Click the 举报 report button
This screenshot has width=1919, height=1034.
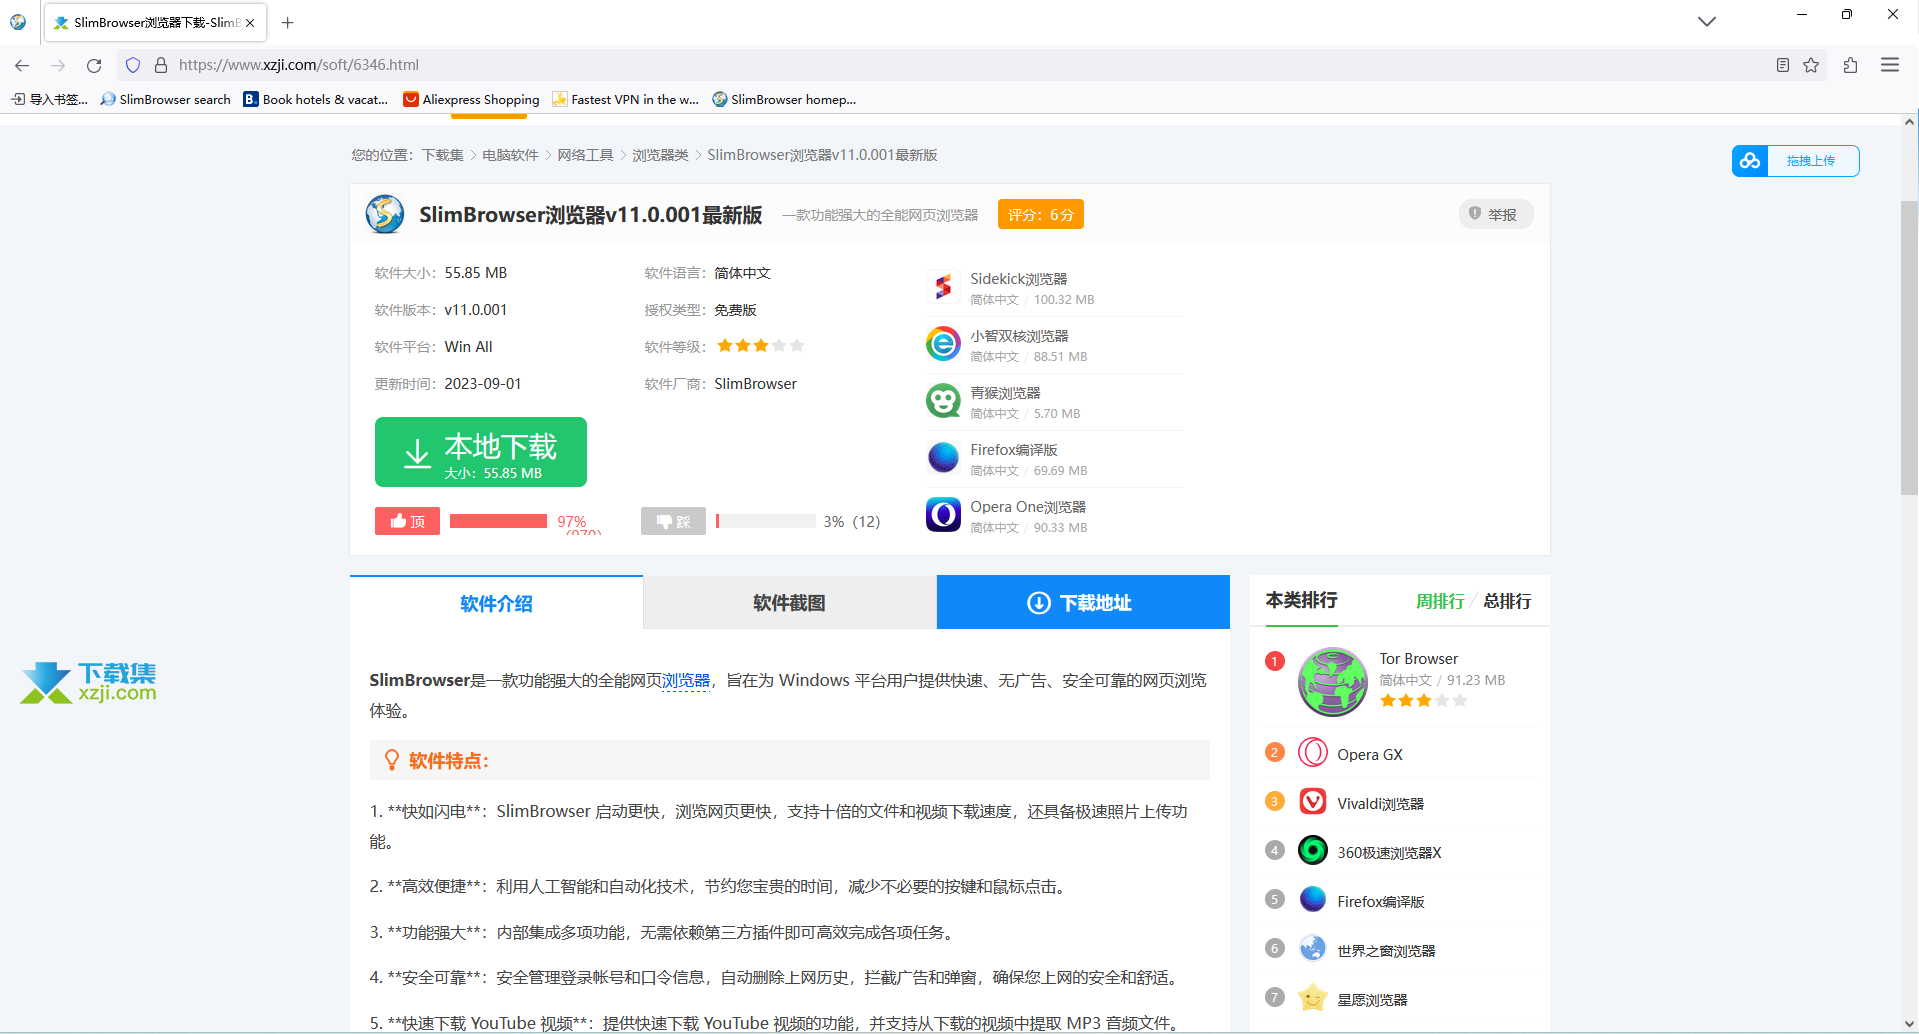[1495, 214]
